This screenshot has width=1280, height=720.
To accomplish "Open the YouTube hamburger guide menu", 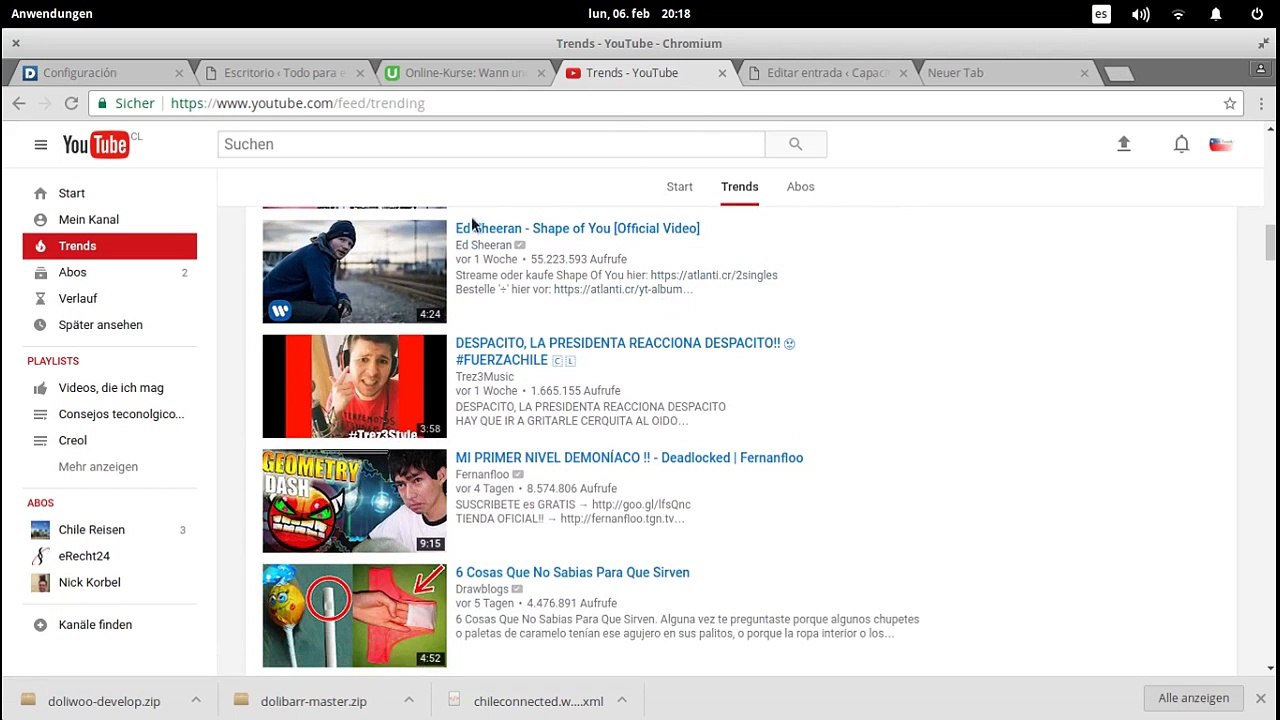I will point(40,145).
